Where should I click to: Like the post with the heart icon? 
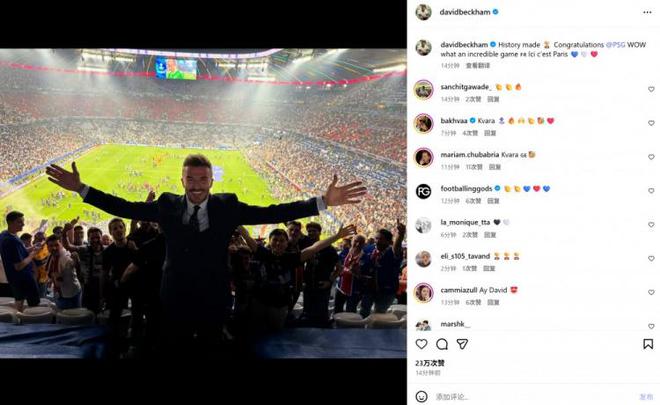(x=422, y=344)
